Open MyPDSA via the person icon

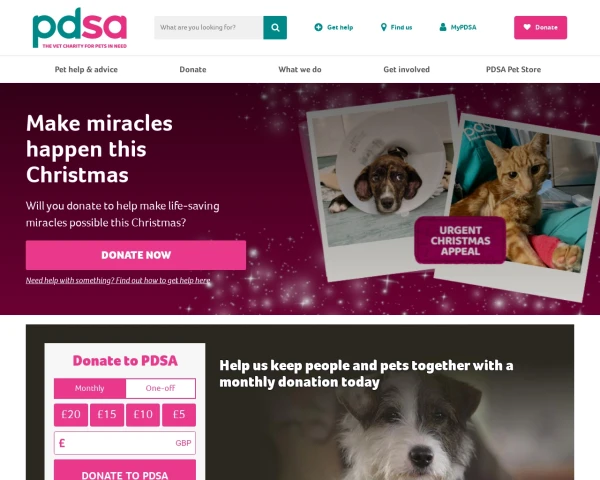[443, 27]
